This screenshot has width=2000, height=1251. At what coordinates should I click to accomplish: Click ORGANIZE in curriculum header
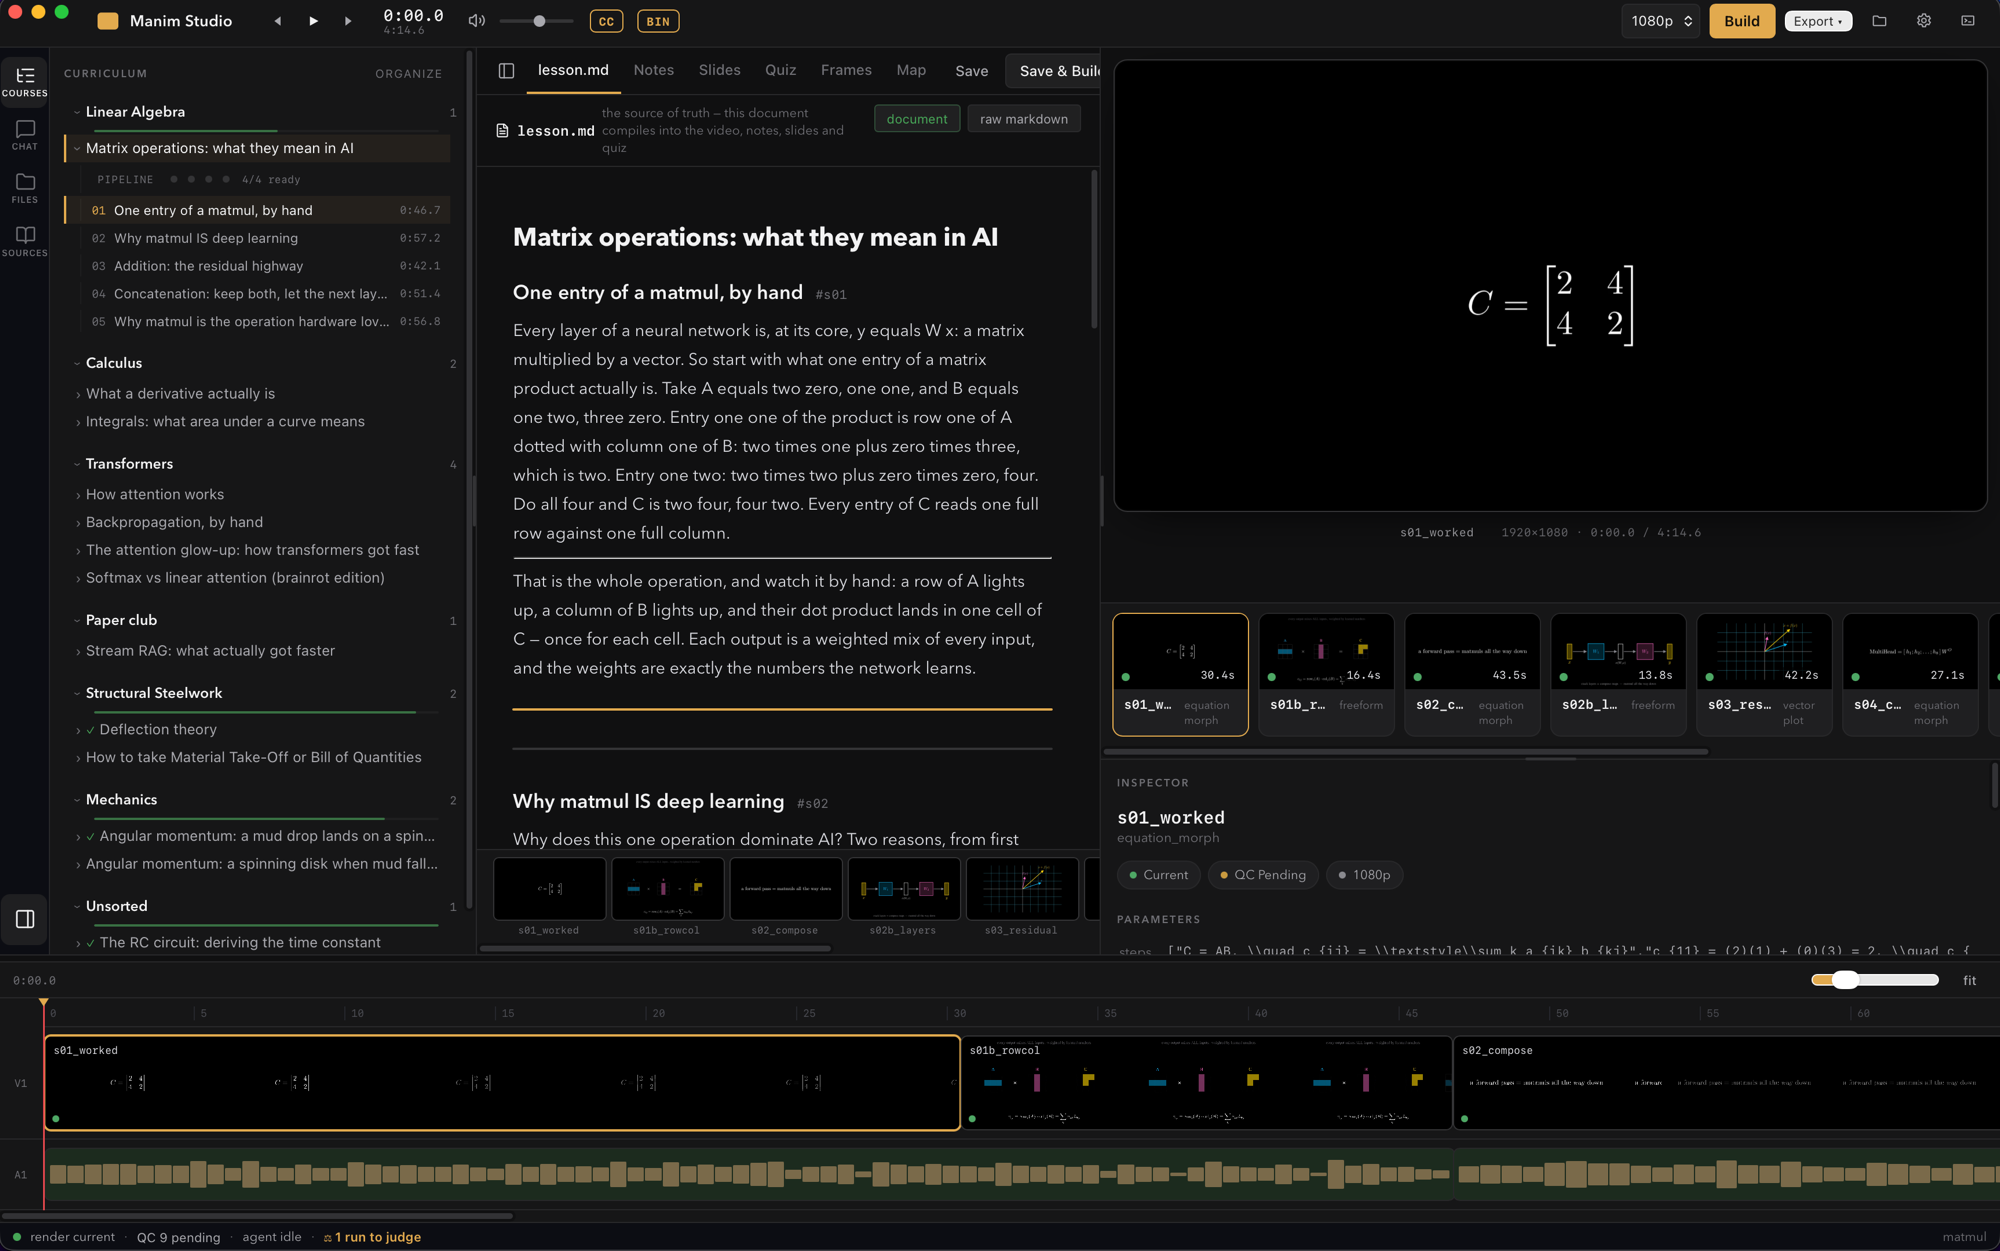(408, 74)
